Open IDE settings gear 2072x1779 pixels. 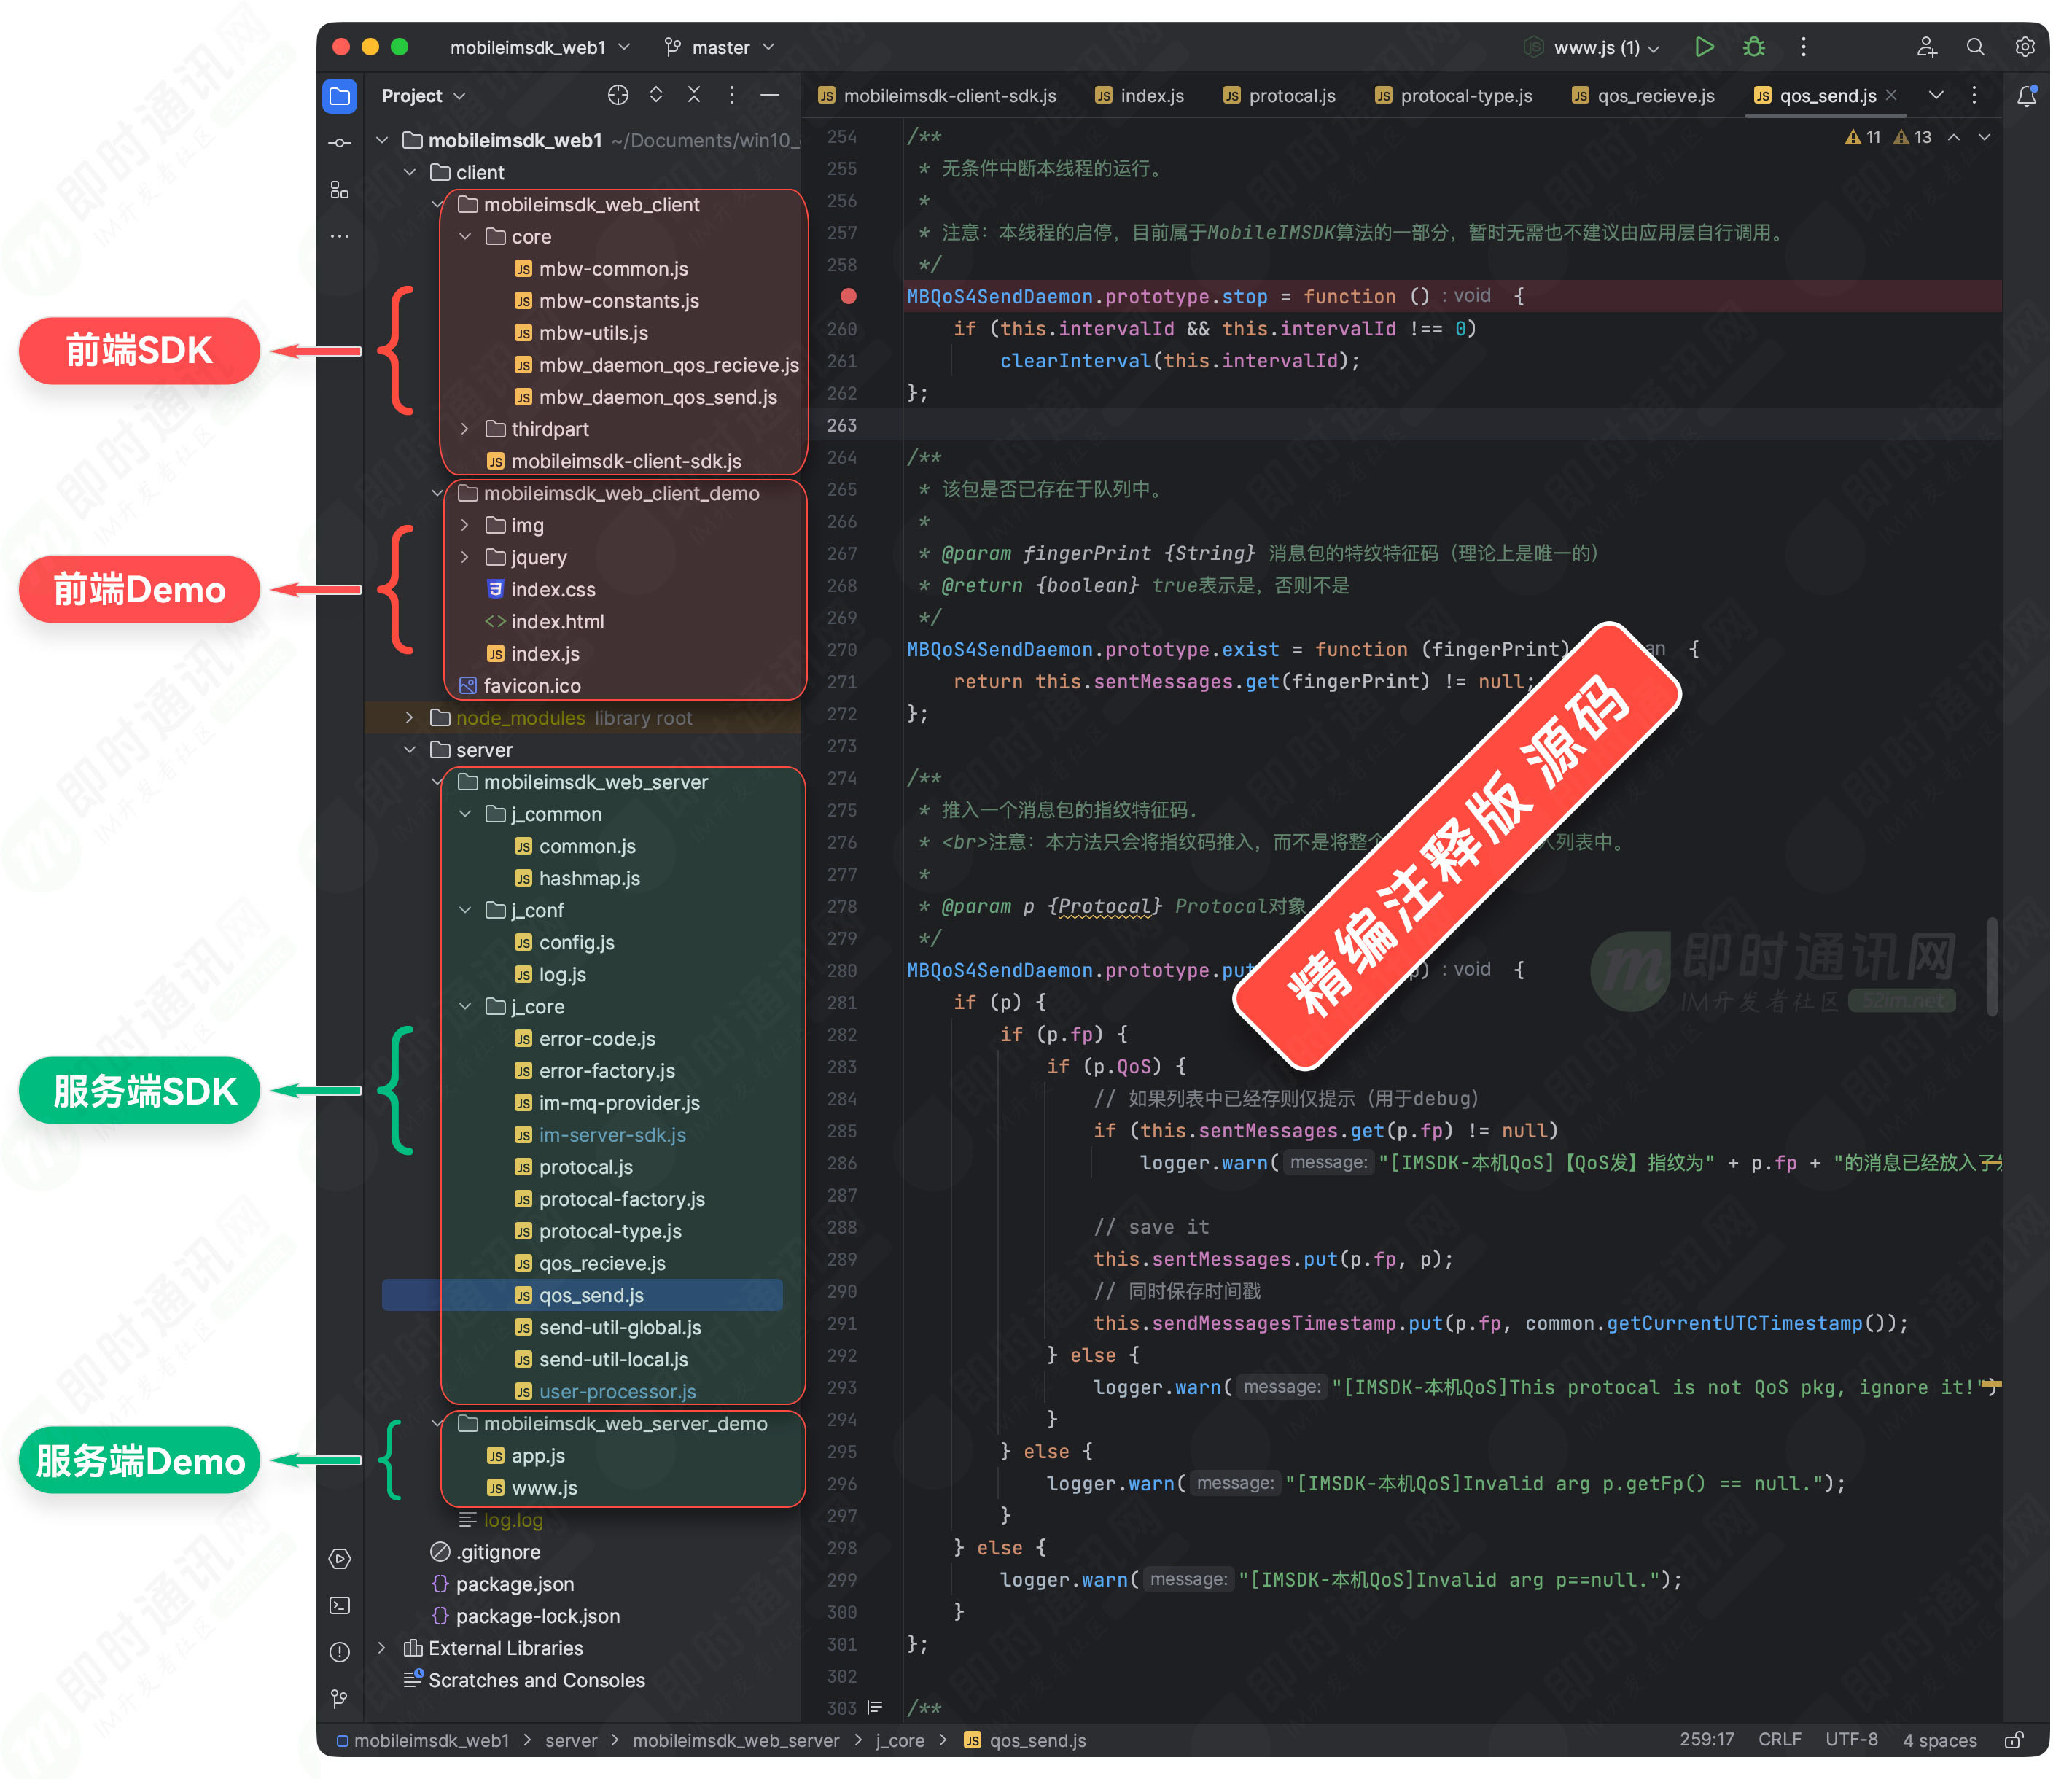click(2025, 47)
